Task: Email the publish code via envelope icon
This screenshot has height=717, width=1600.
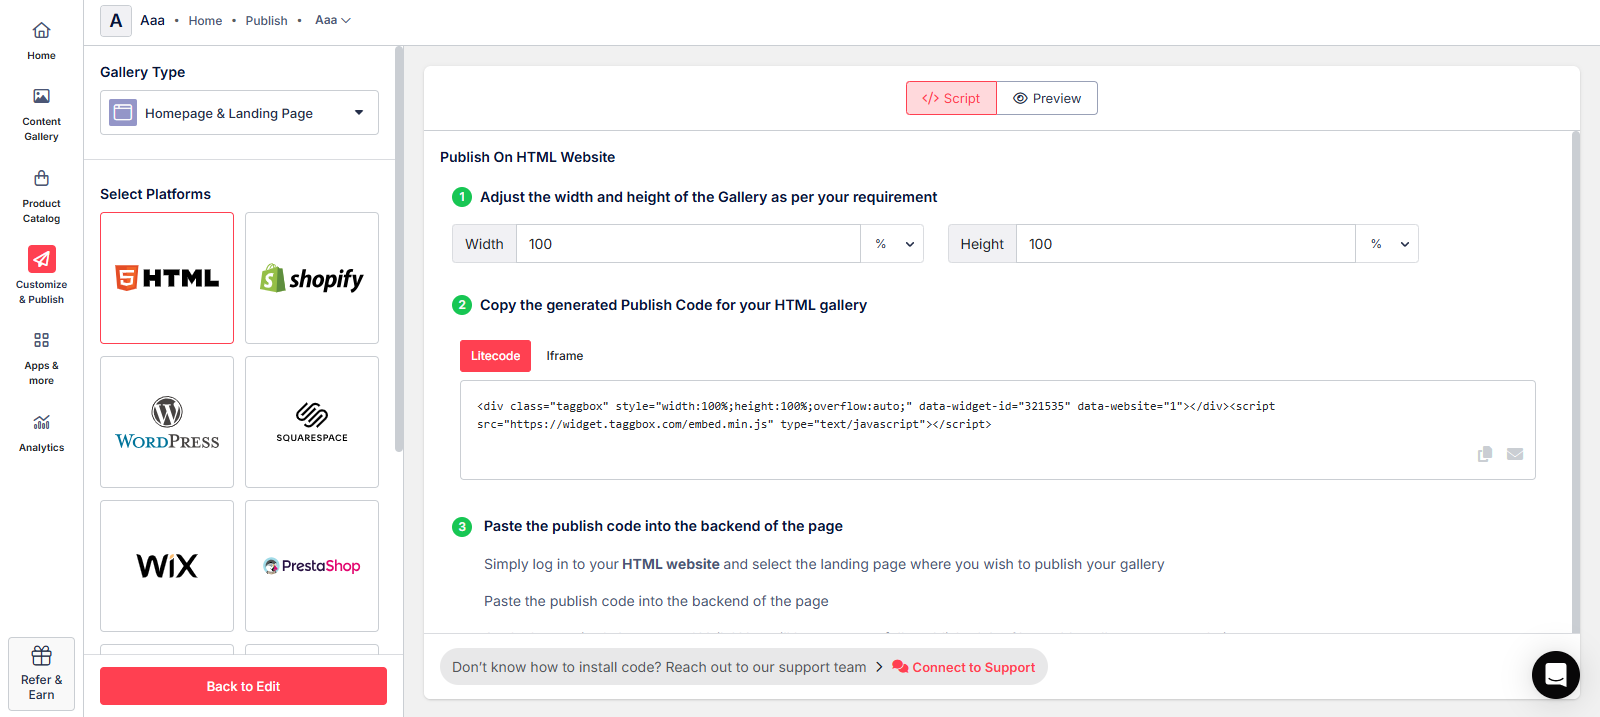Action: pos(1515,454)
